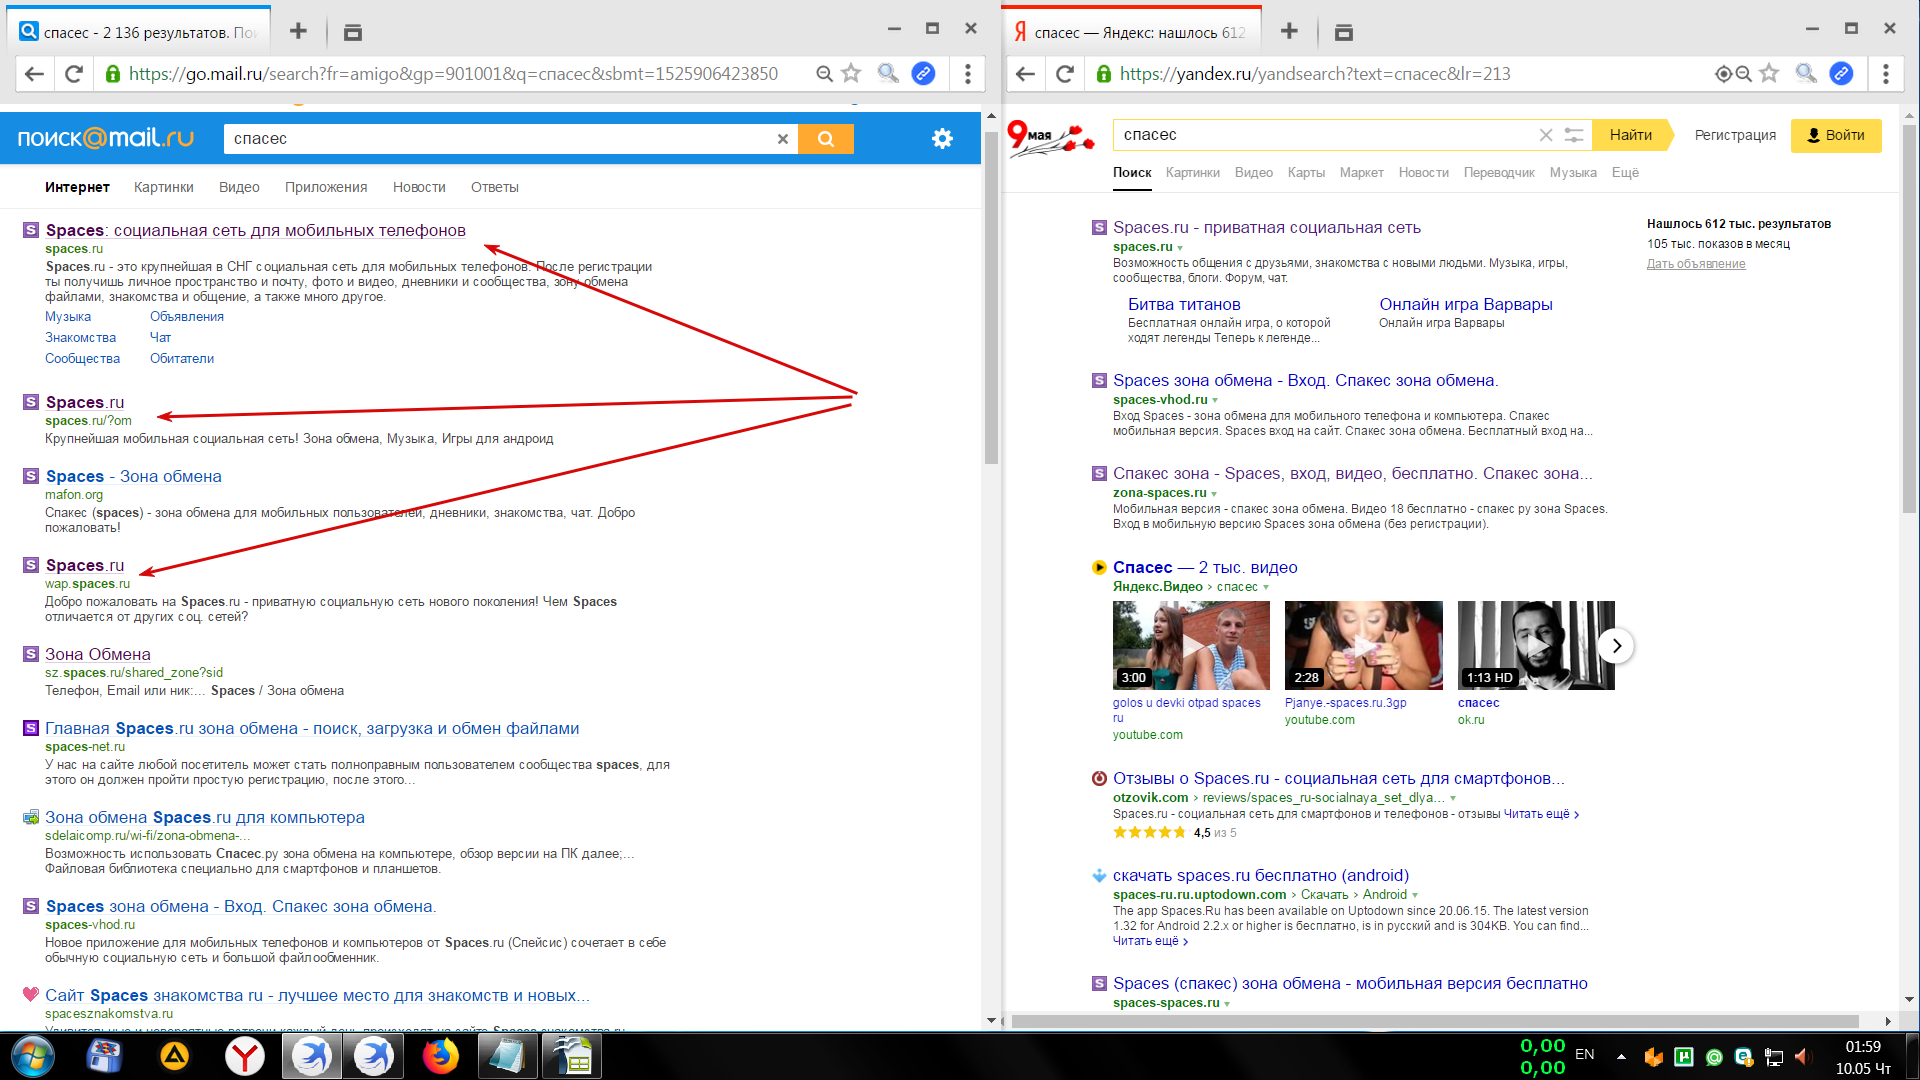The width and height of the screenshot is (1920, 1080).
Task: Click zoom-out magnifier in go.mail.ru address bar
Action: tap(824, 73)
